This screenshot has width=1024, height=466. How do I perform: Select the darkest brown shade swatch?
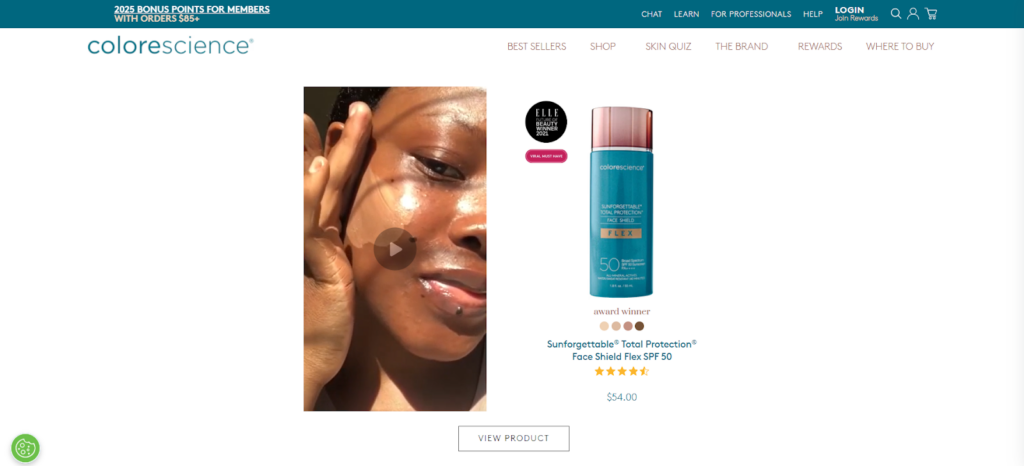point(639,326)
